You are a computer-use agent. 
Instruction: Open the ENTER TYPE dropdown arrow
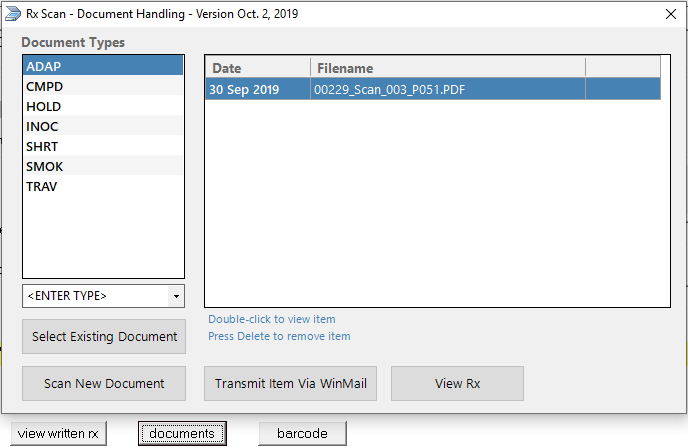click(176, 297)
